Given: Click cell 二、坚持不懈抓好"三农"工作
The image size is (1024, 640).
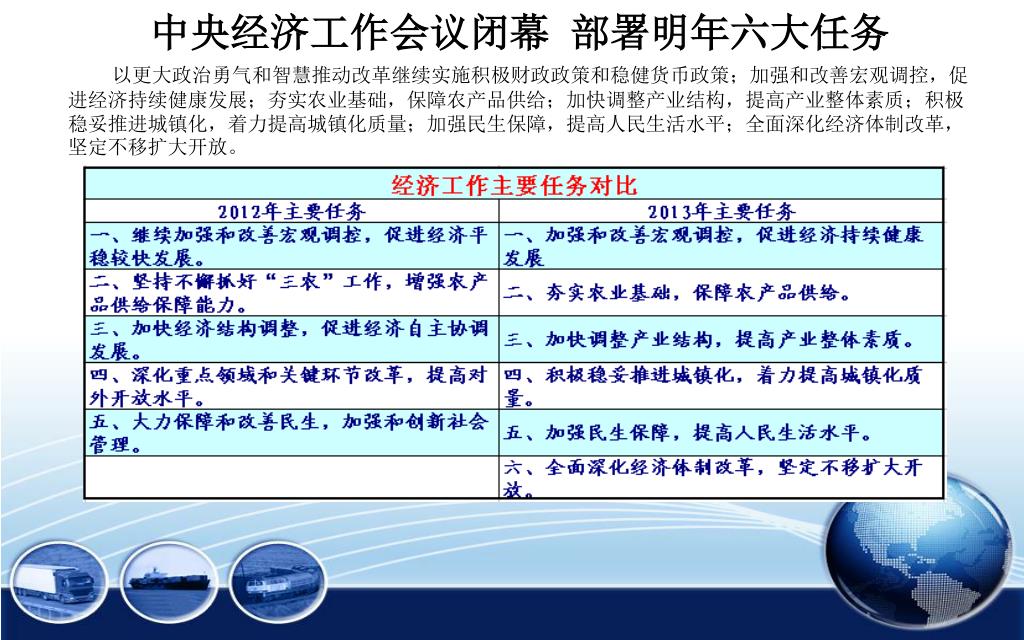Looking at the screenshot, I should (x=292, y=293).
